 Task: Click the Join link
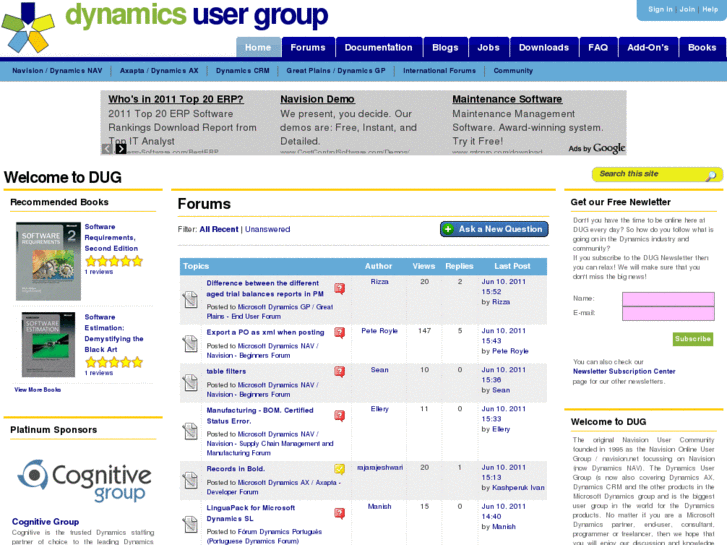[687, 9]
